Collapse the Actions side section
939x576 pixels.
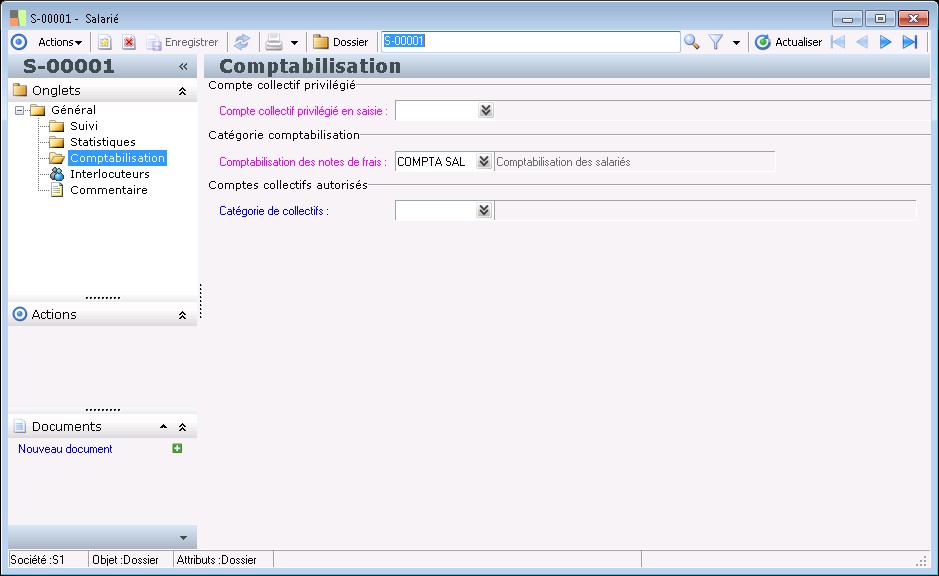click(183, 315)
